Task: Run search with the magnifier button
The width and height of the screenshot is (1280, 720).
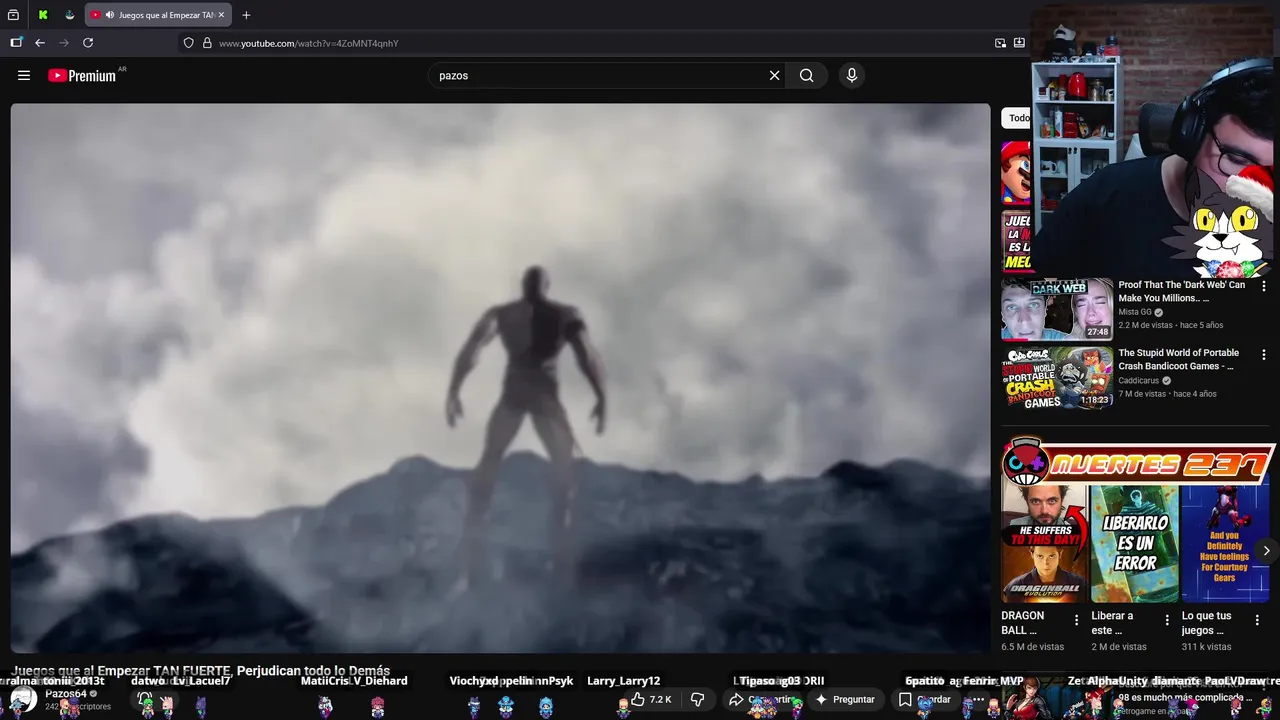Action: (x=806, y=75)
